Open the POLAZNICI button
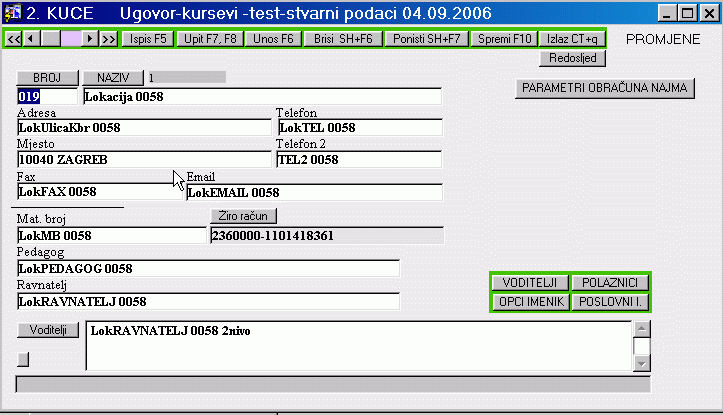 tap(610, 282)
